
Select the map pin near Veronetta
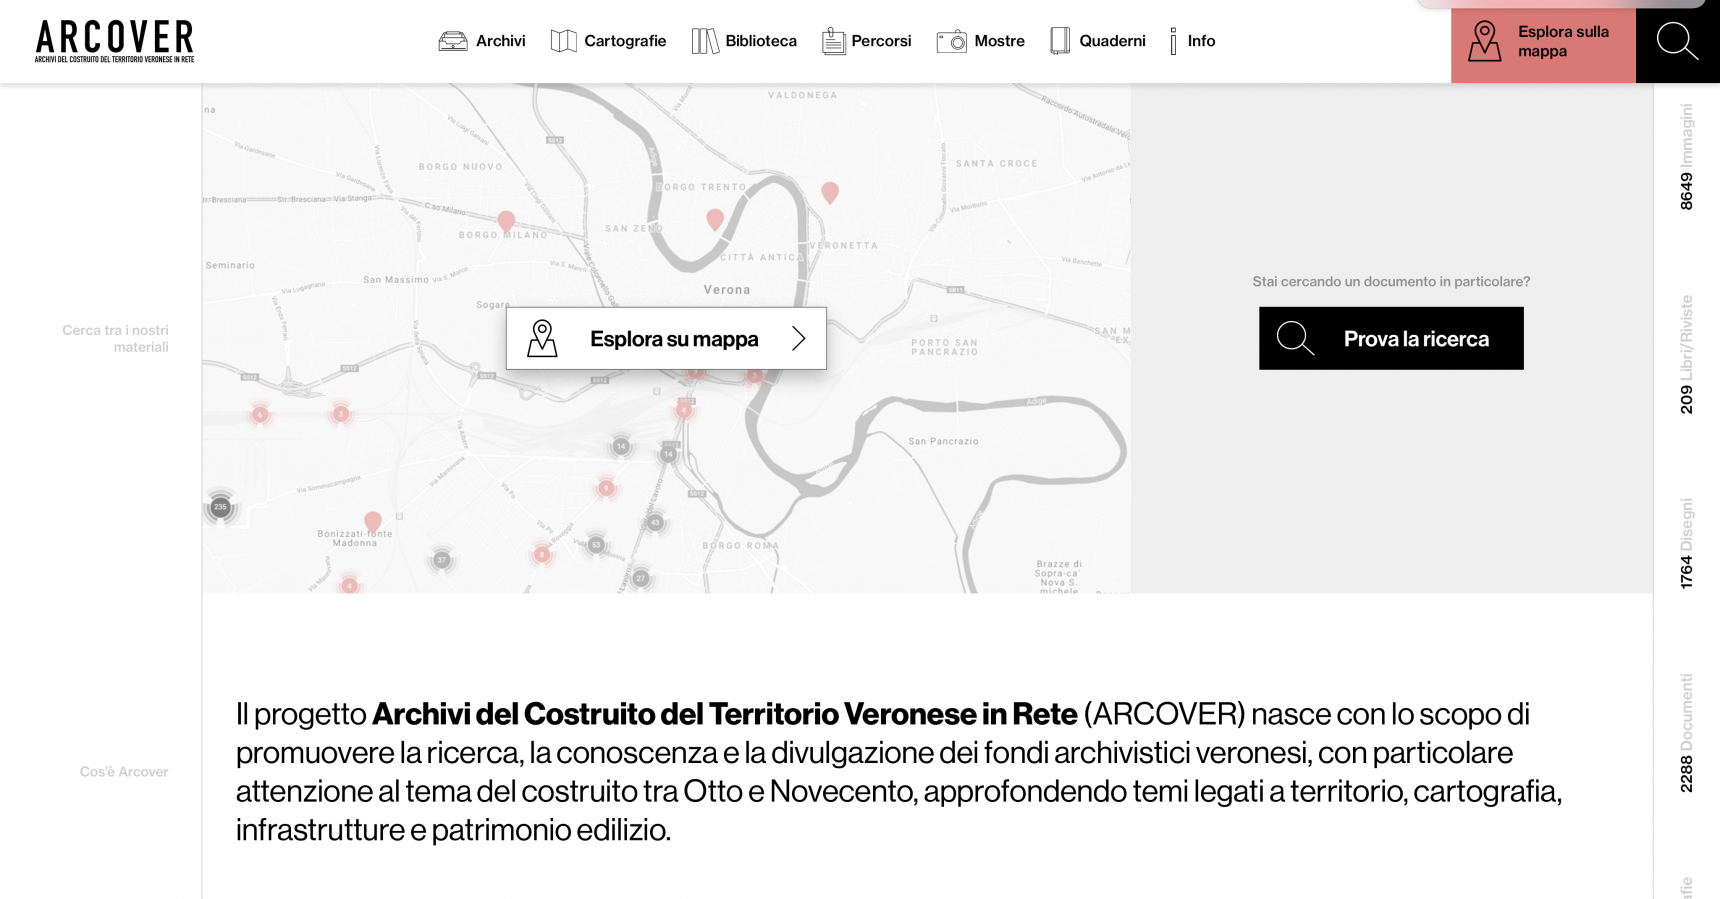[830, 192]
